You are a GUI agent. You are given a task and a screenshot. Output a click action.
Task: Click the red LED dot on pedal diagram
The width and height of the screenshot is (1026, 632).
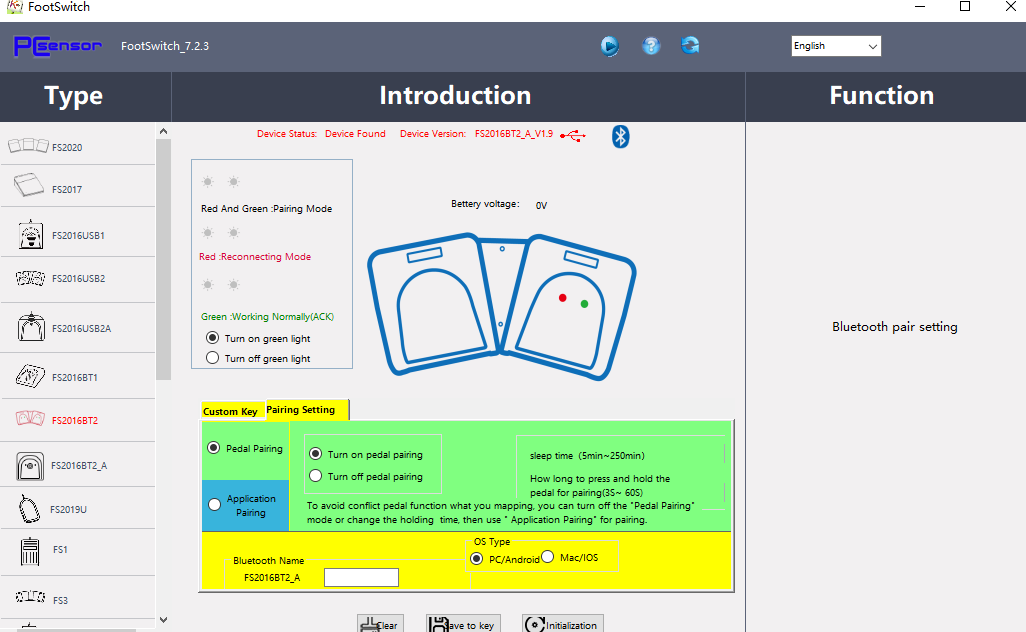tap(563, 298)
